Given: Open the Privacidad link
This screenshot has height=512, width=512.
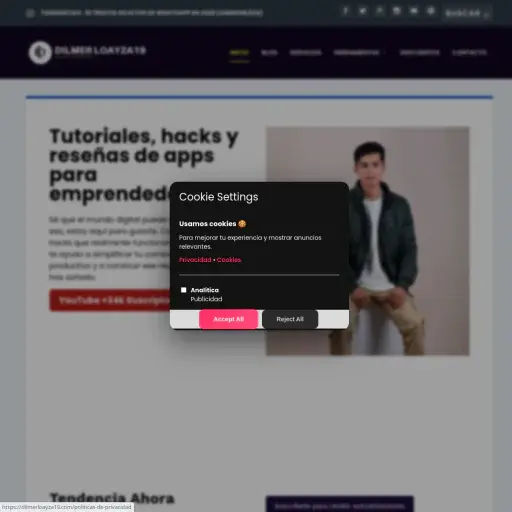Looking at the screenshot, I should [195, 260].
